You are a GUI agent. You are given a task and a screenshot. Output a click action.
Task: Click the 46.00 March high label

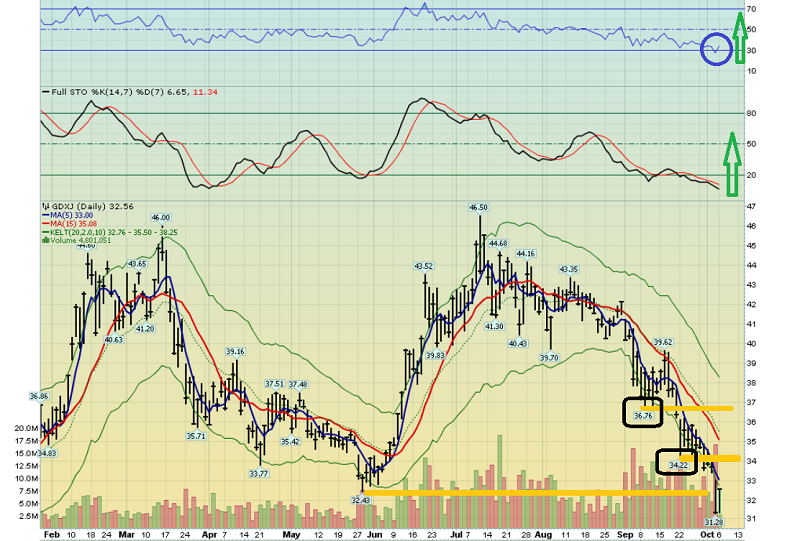pyautogui.click(x=160, y=217)
